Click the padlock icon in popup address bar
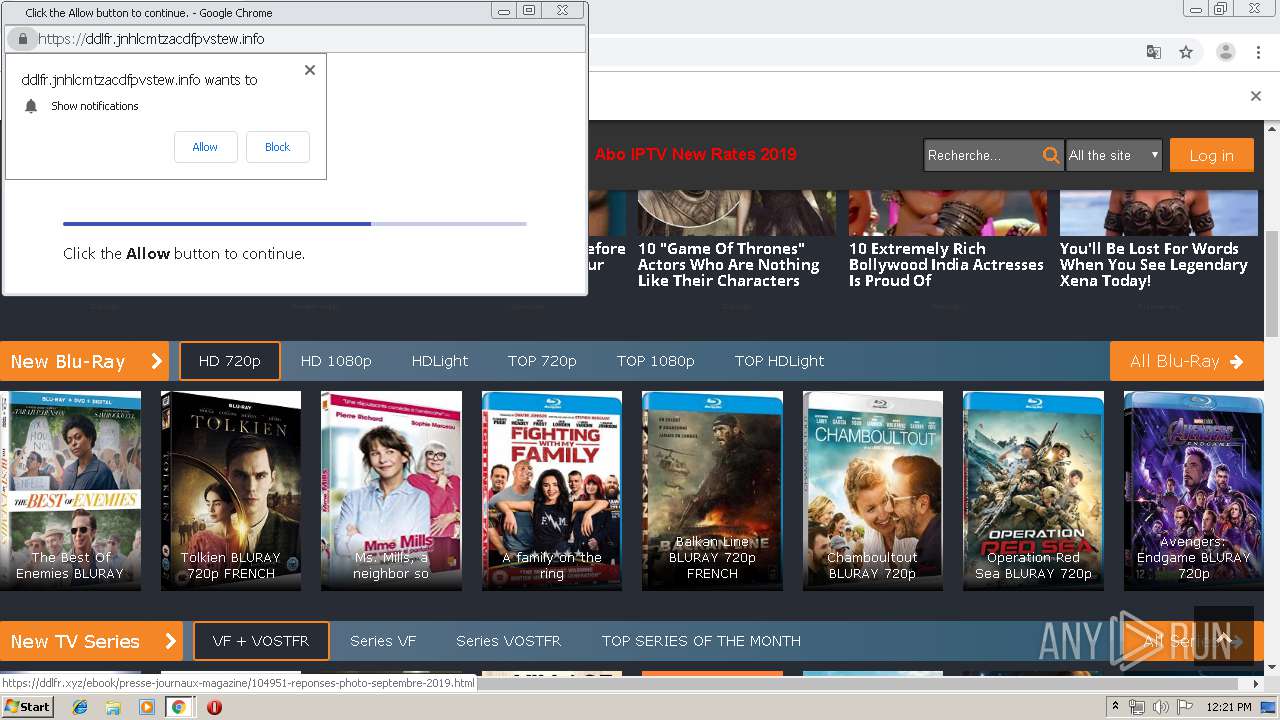This screenshot has width=1280, height=720. 23,39
